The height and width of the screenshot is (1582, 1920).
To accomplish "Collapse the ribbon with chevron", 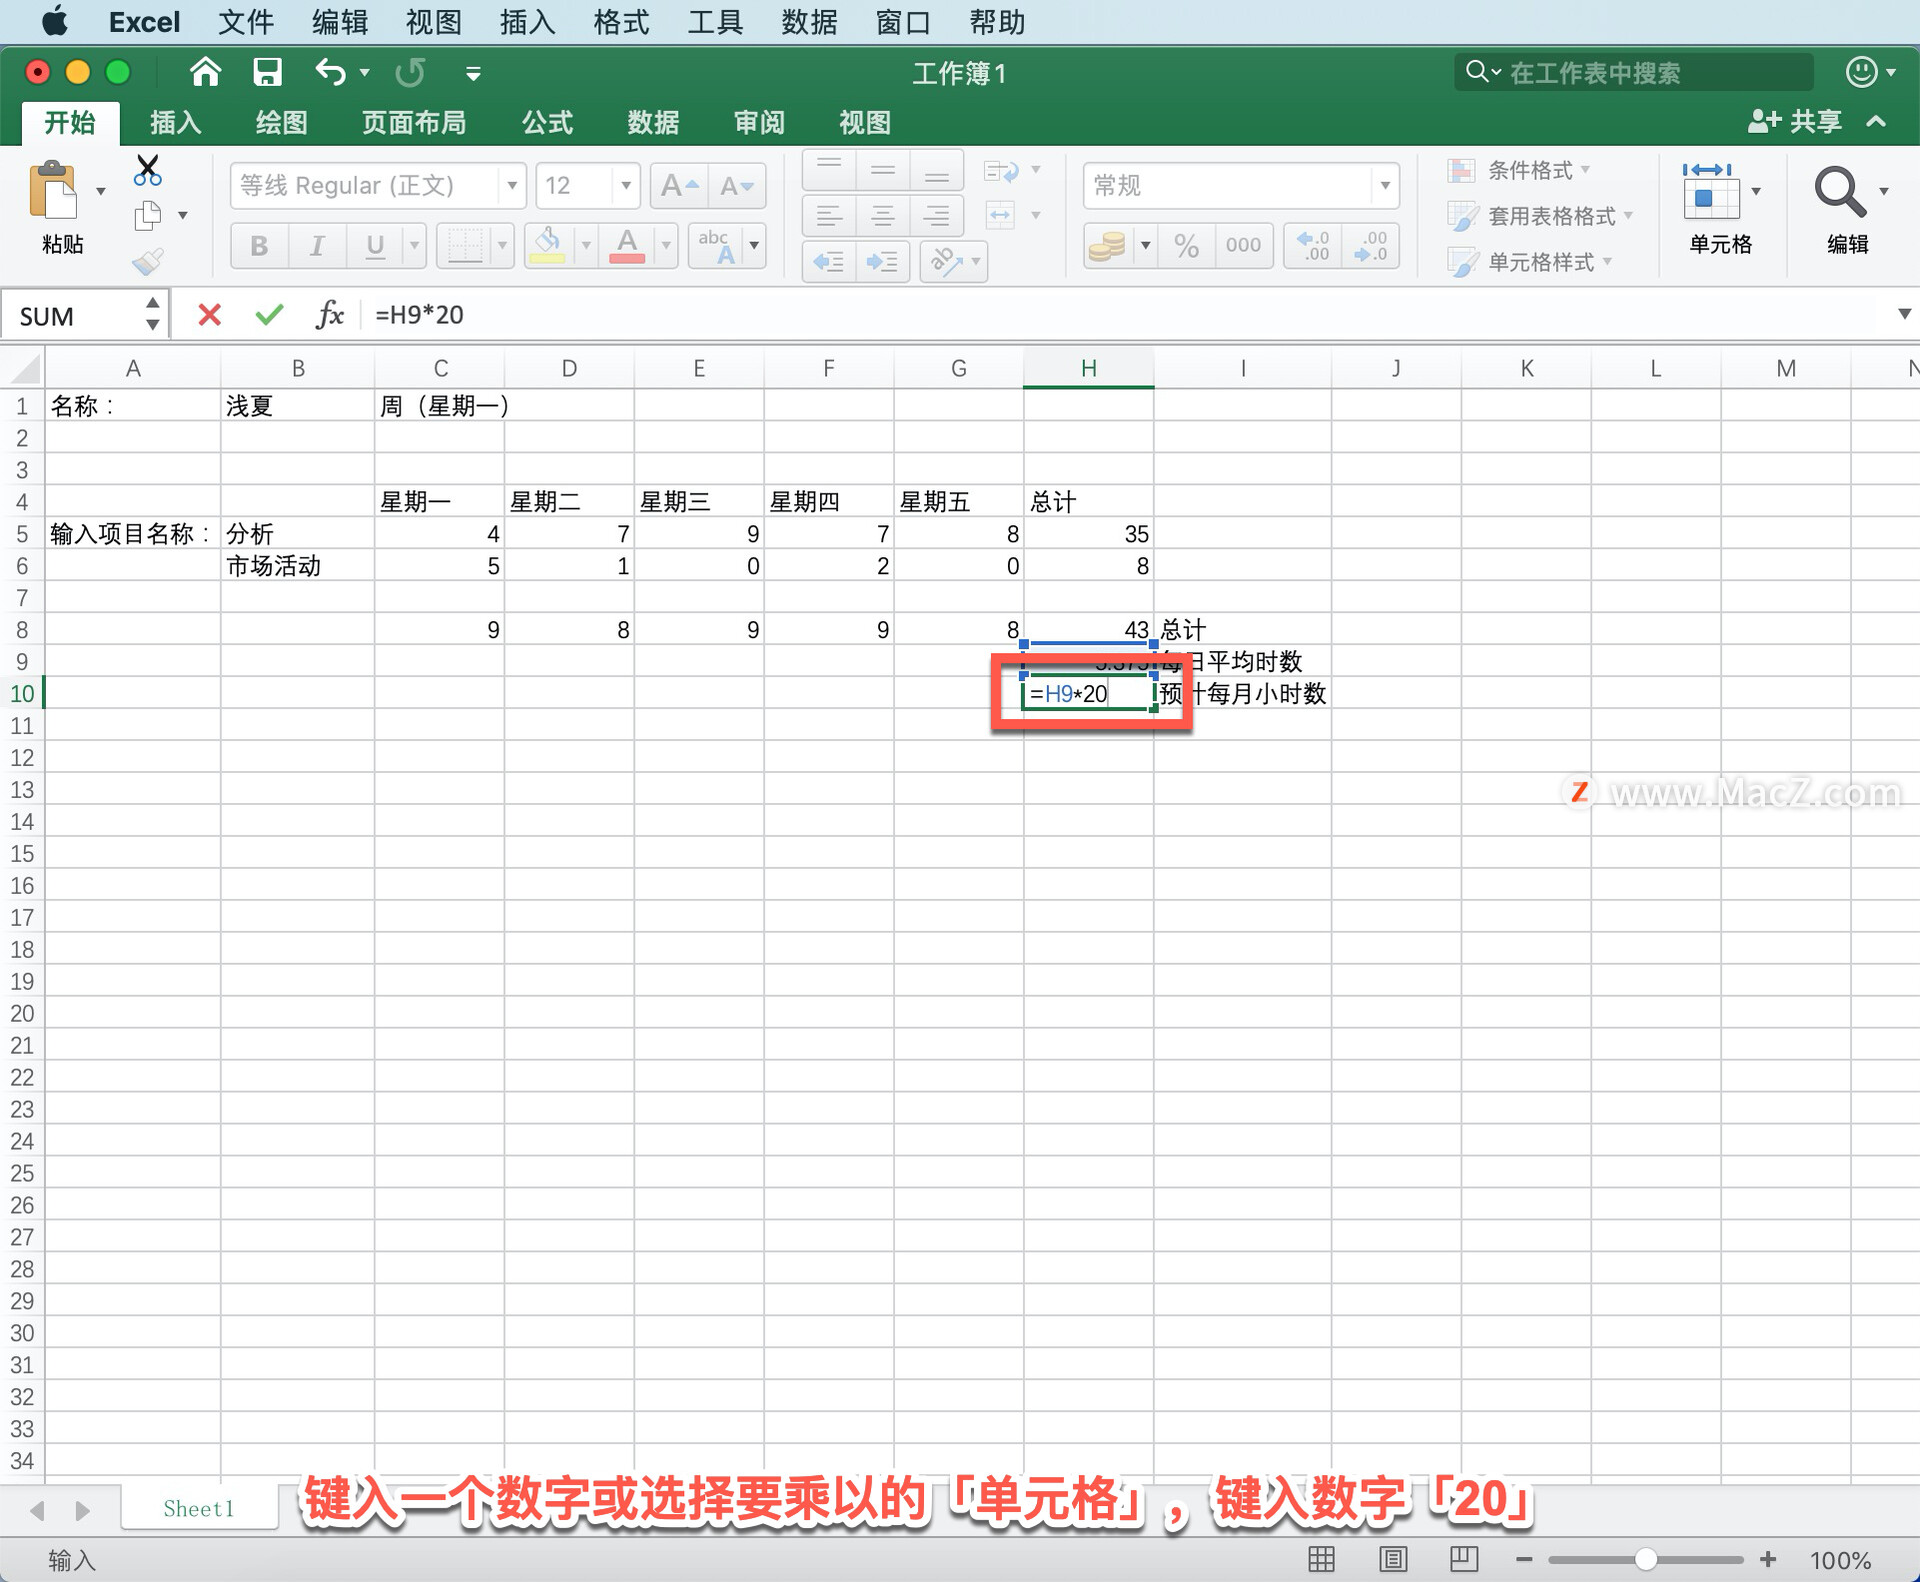I will pyautogui.click(x=1876, y=122).
